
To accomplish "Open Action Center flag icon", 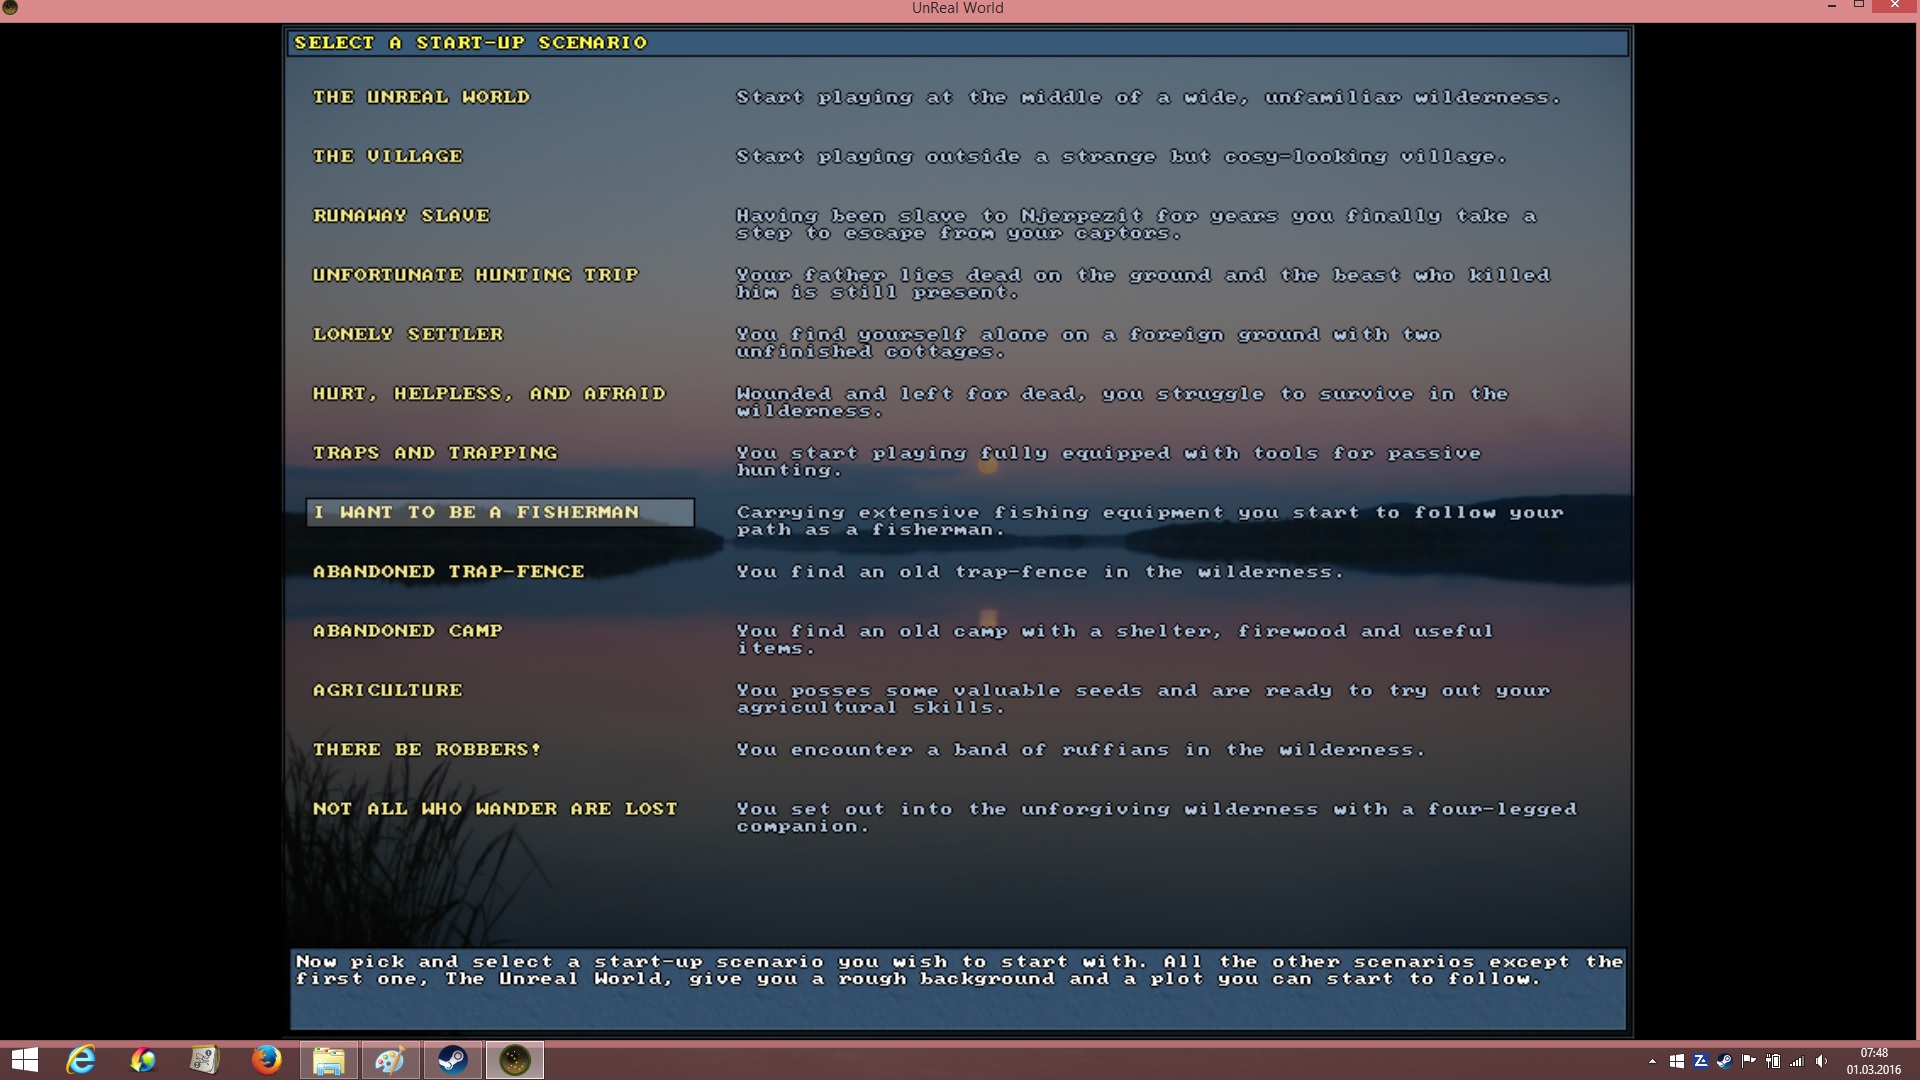I will coord(1749,1061).
